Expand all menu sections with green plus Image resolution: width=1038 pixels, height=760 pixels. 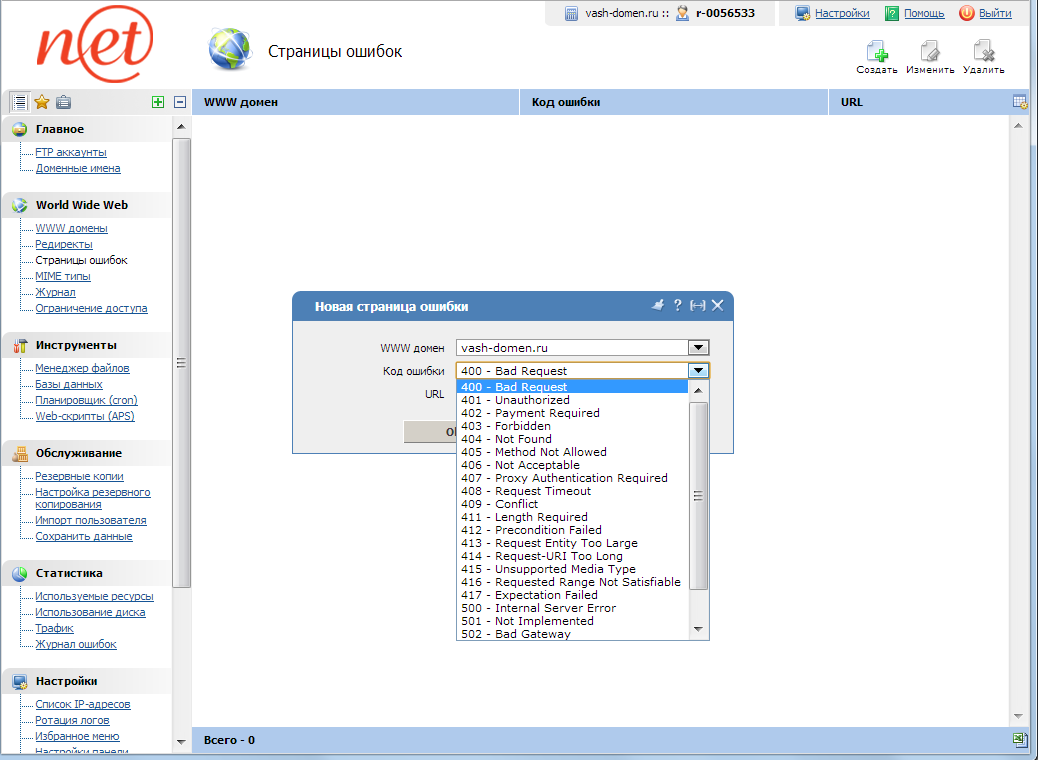click(x=158, y=102)
